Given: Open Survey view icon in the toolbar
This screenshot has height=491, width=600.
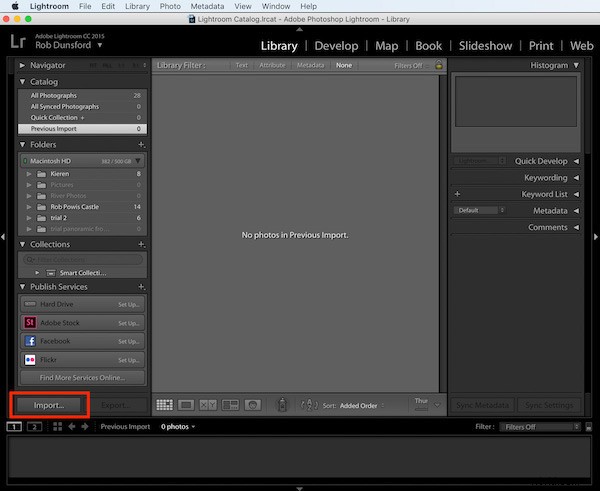Looking at the screenshot, I should pyautogui.click(x=231, y=405).
